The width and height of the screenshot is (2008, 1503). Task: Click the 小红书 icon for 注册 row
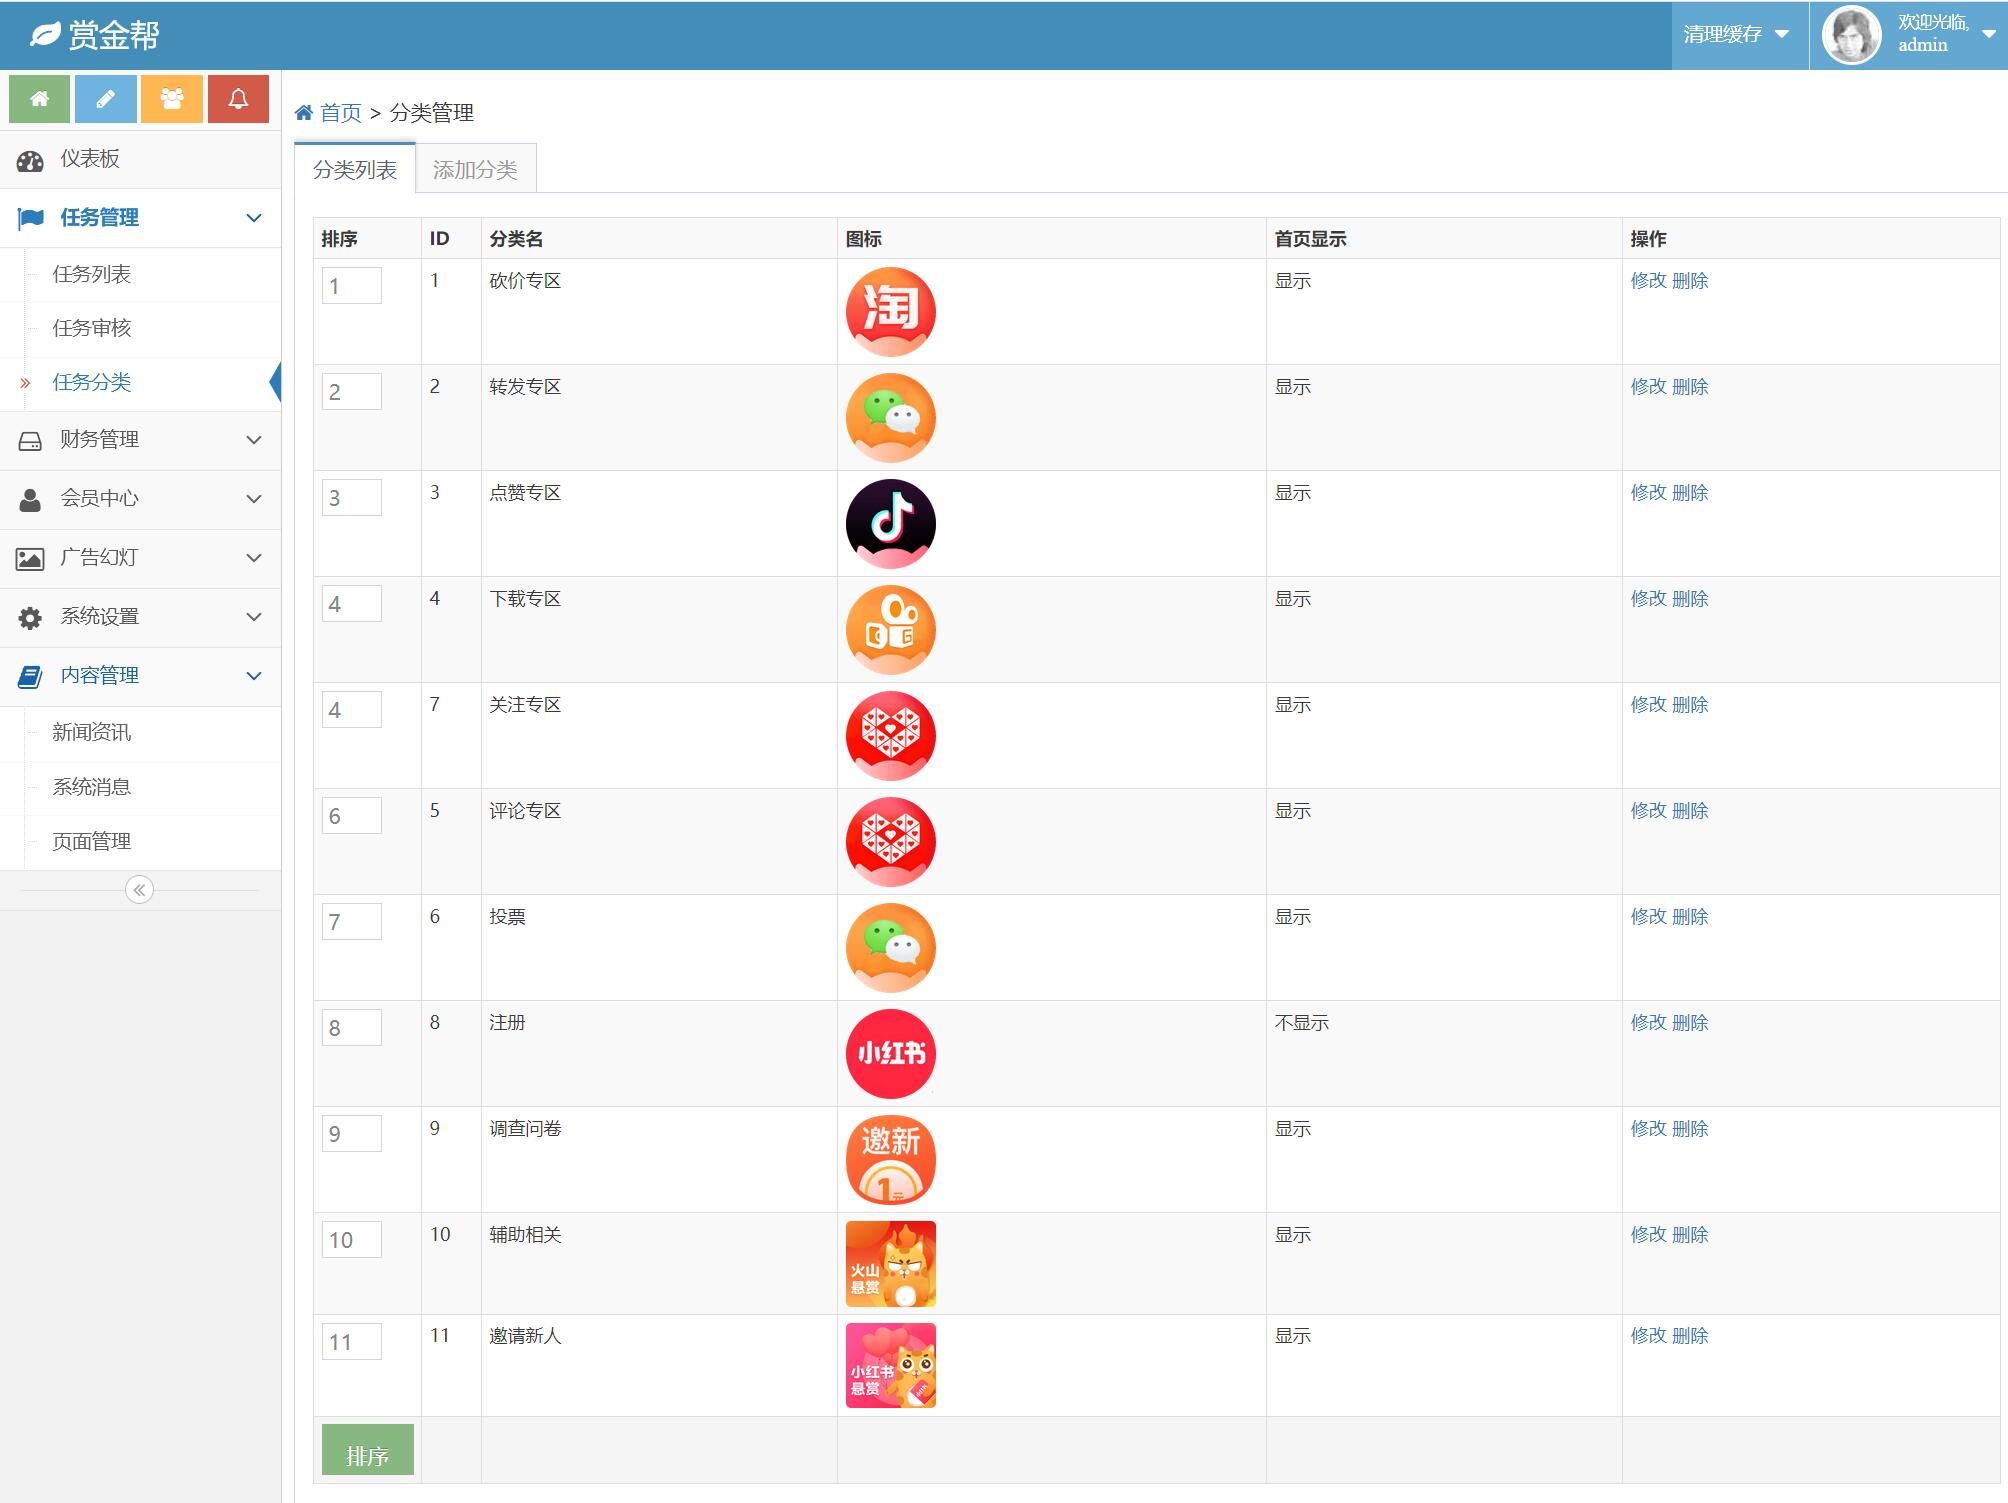click(890, 1053)
